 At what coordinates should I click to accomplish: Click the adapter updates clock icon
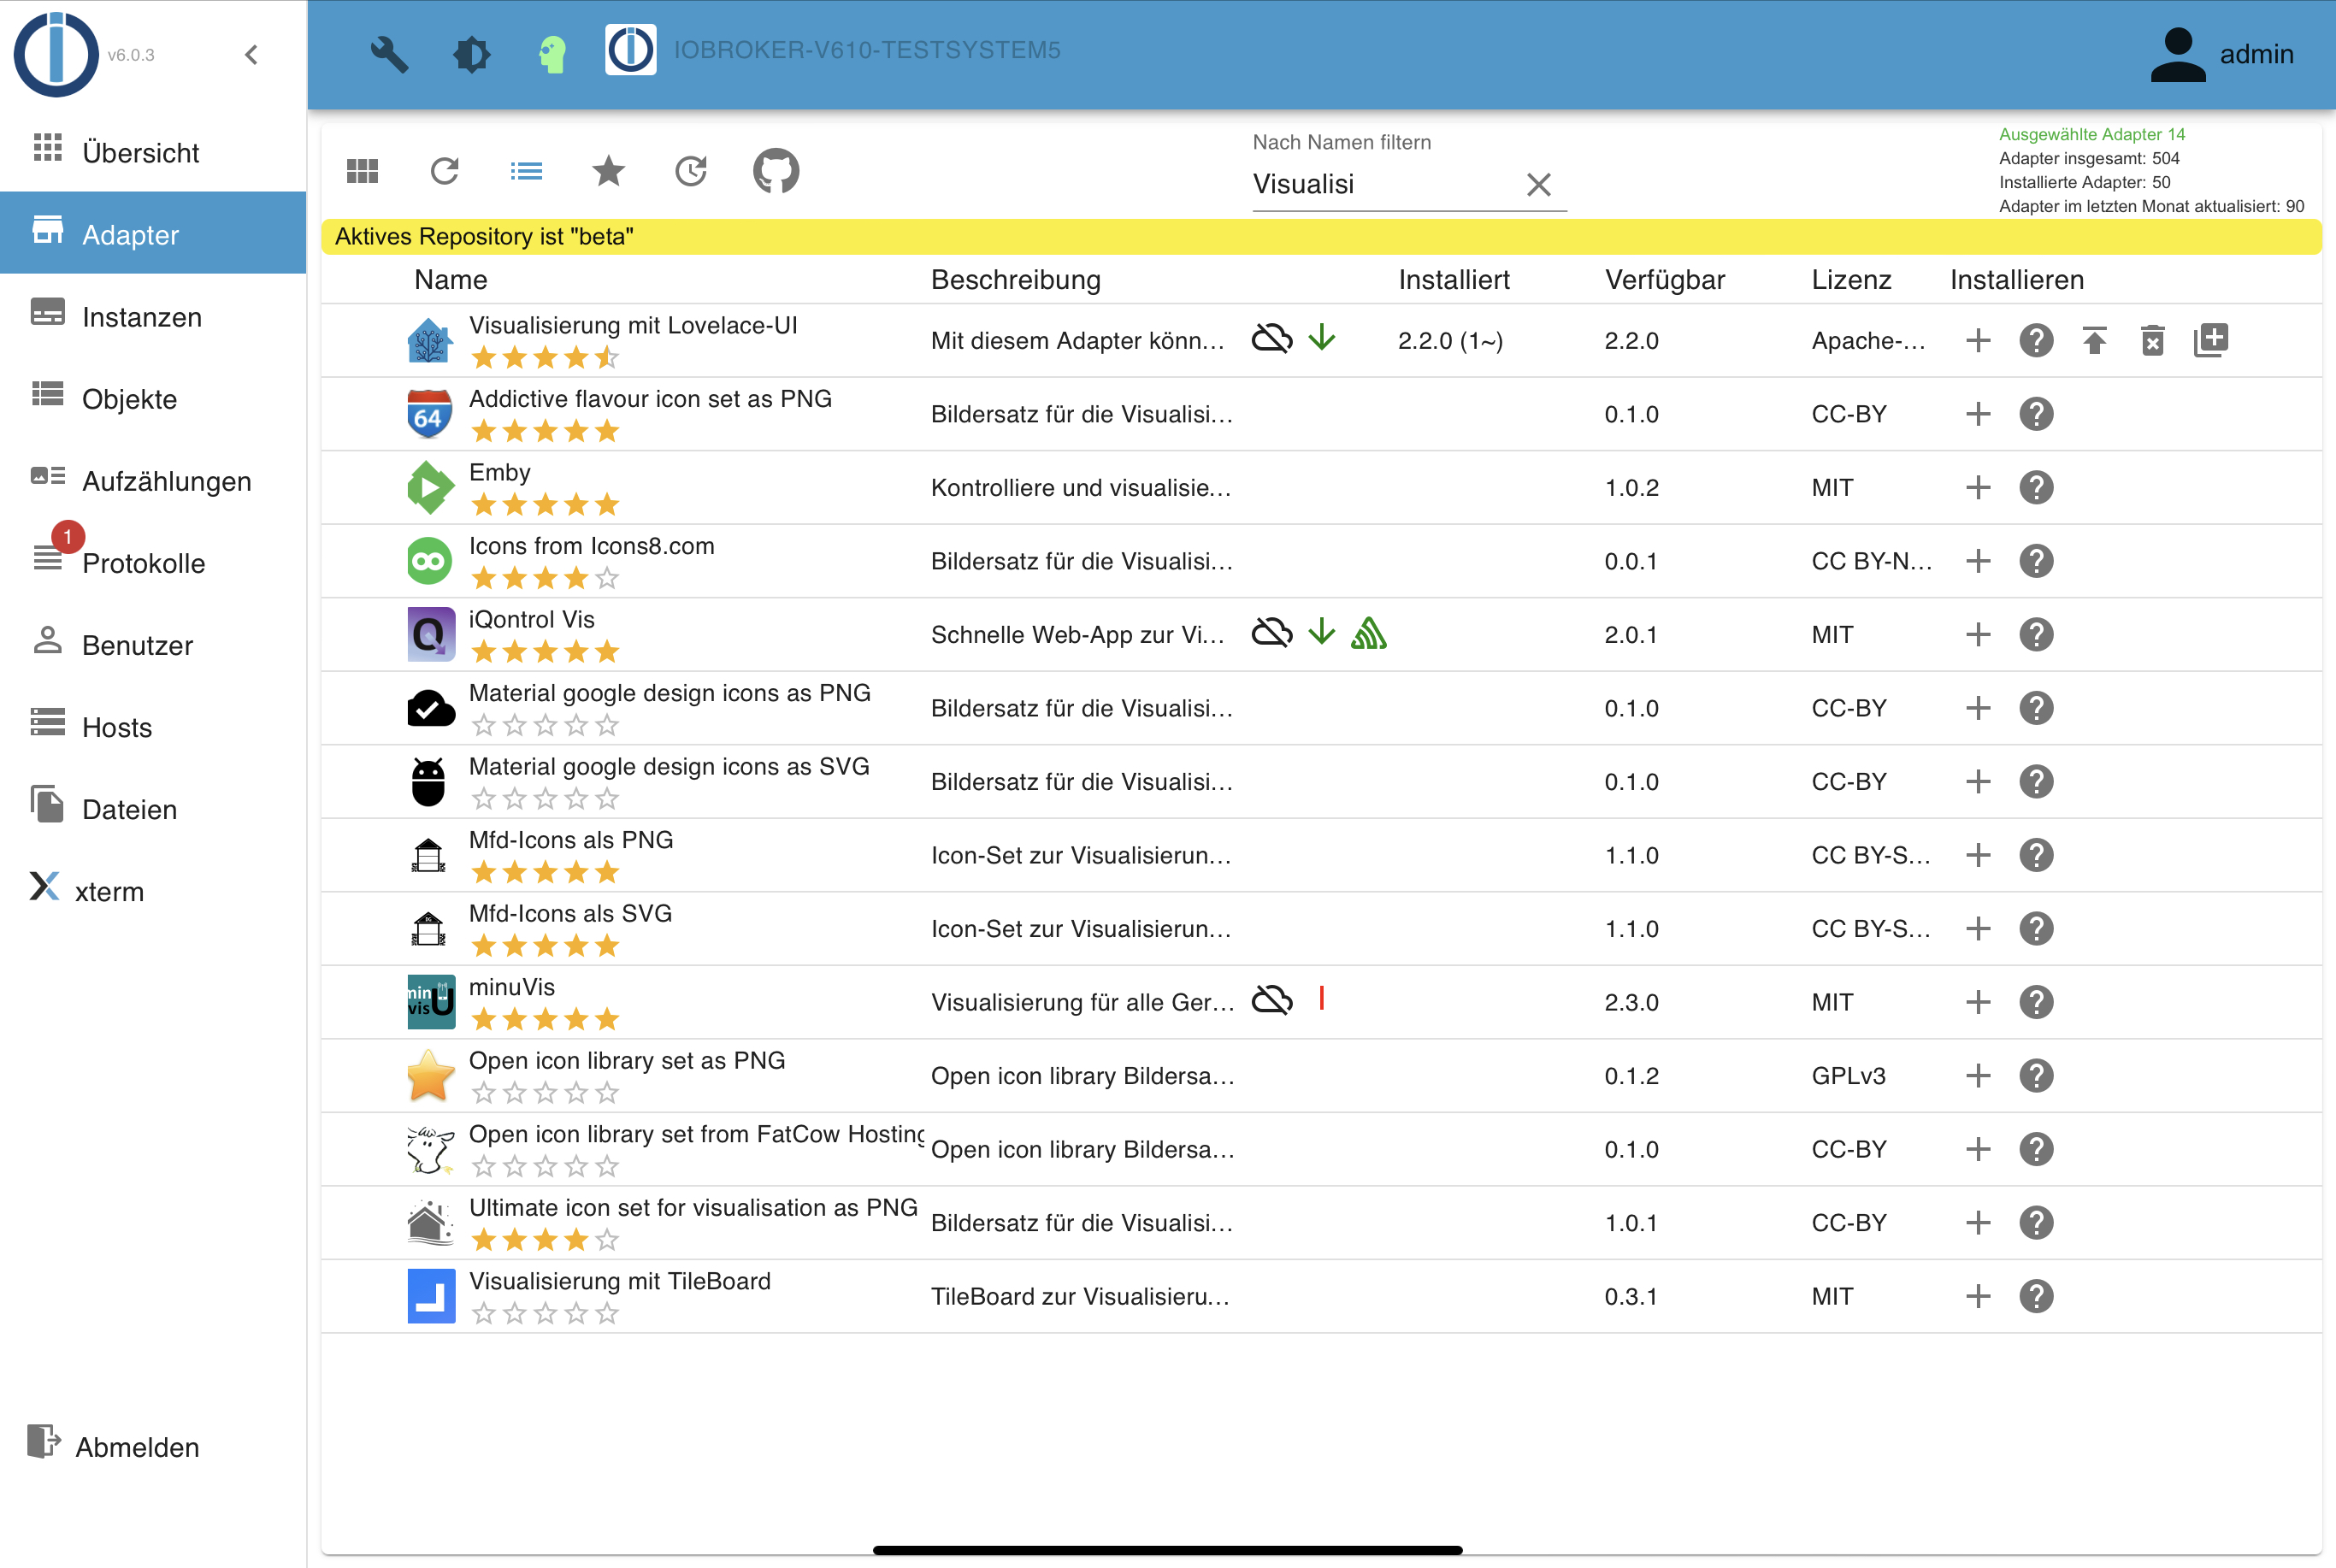click(690, 172)
